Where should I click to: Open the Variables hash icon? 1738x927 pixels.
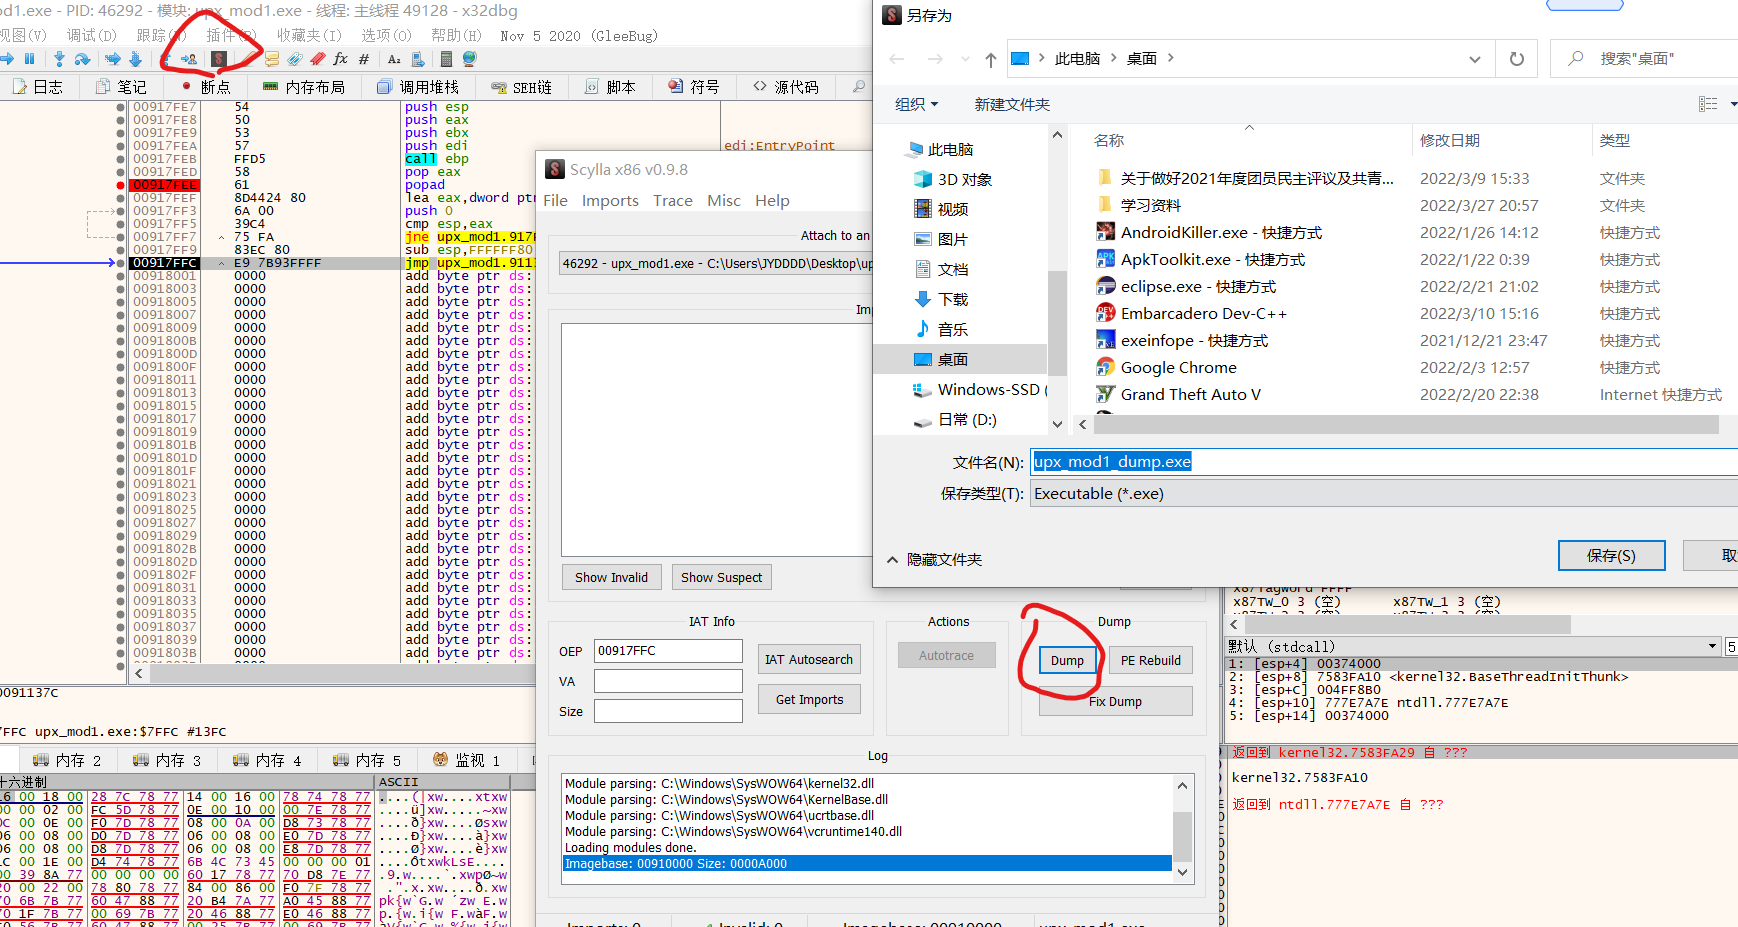364,59
